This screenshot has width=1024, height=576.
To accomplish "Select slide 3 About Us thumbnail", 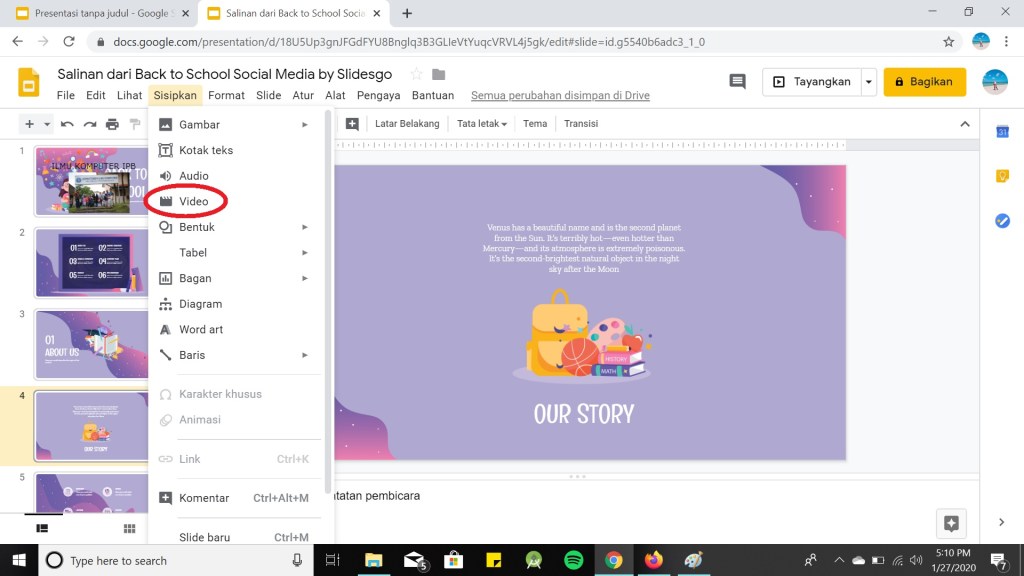I will pyautogui.click(x=91, y=344).
